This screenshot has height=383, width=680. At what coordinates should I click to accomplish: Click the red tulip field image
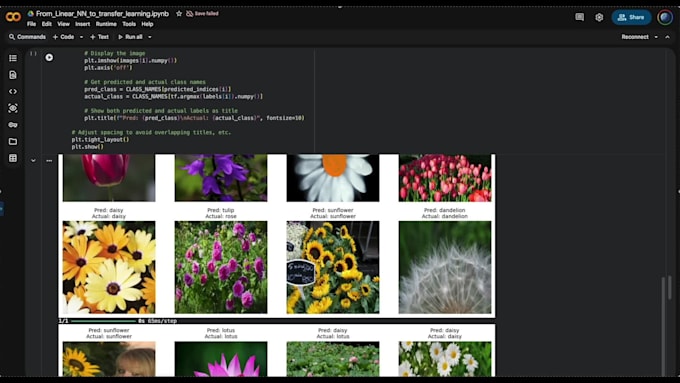(445, 178)
